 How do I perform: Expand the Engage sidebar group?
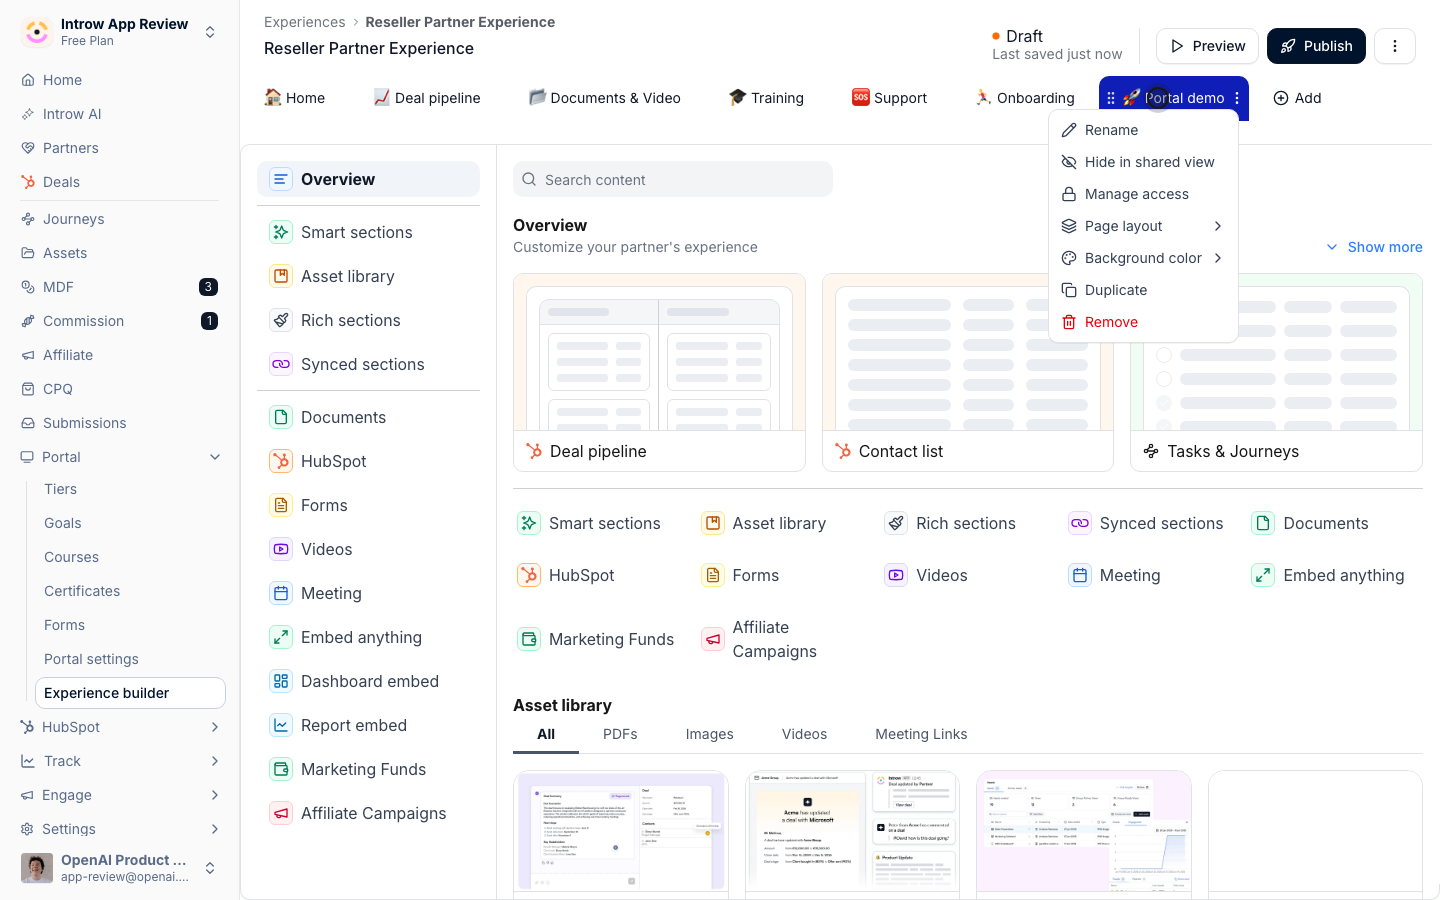pos(215,795)
